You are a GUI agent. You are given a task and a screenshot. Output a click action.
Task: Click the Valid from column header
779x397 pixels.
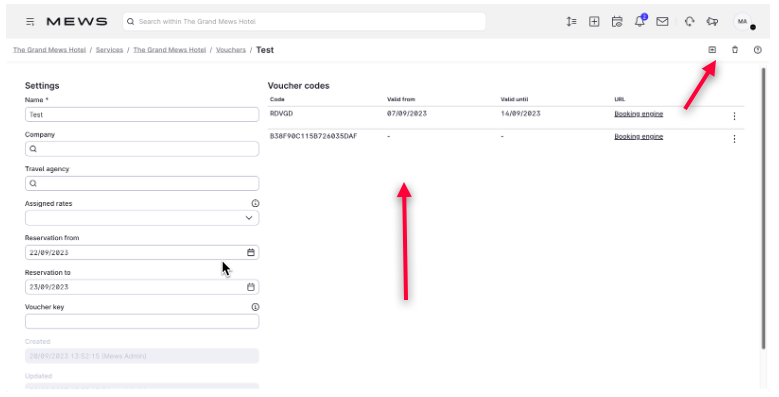tap(401, 99)
